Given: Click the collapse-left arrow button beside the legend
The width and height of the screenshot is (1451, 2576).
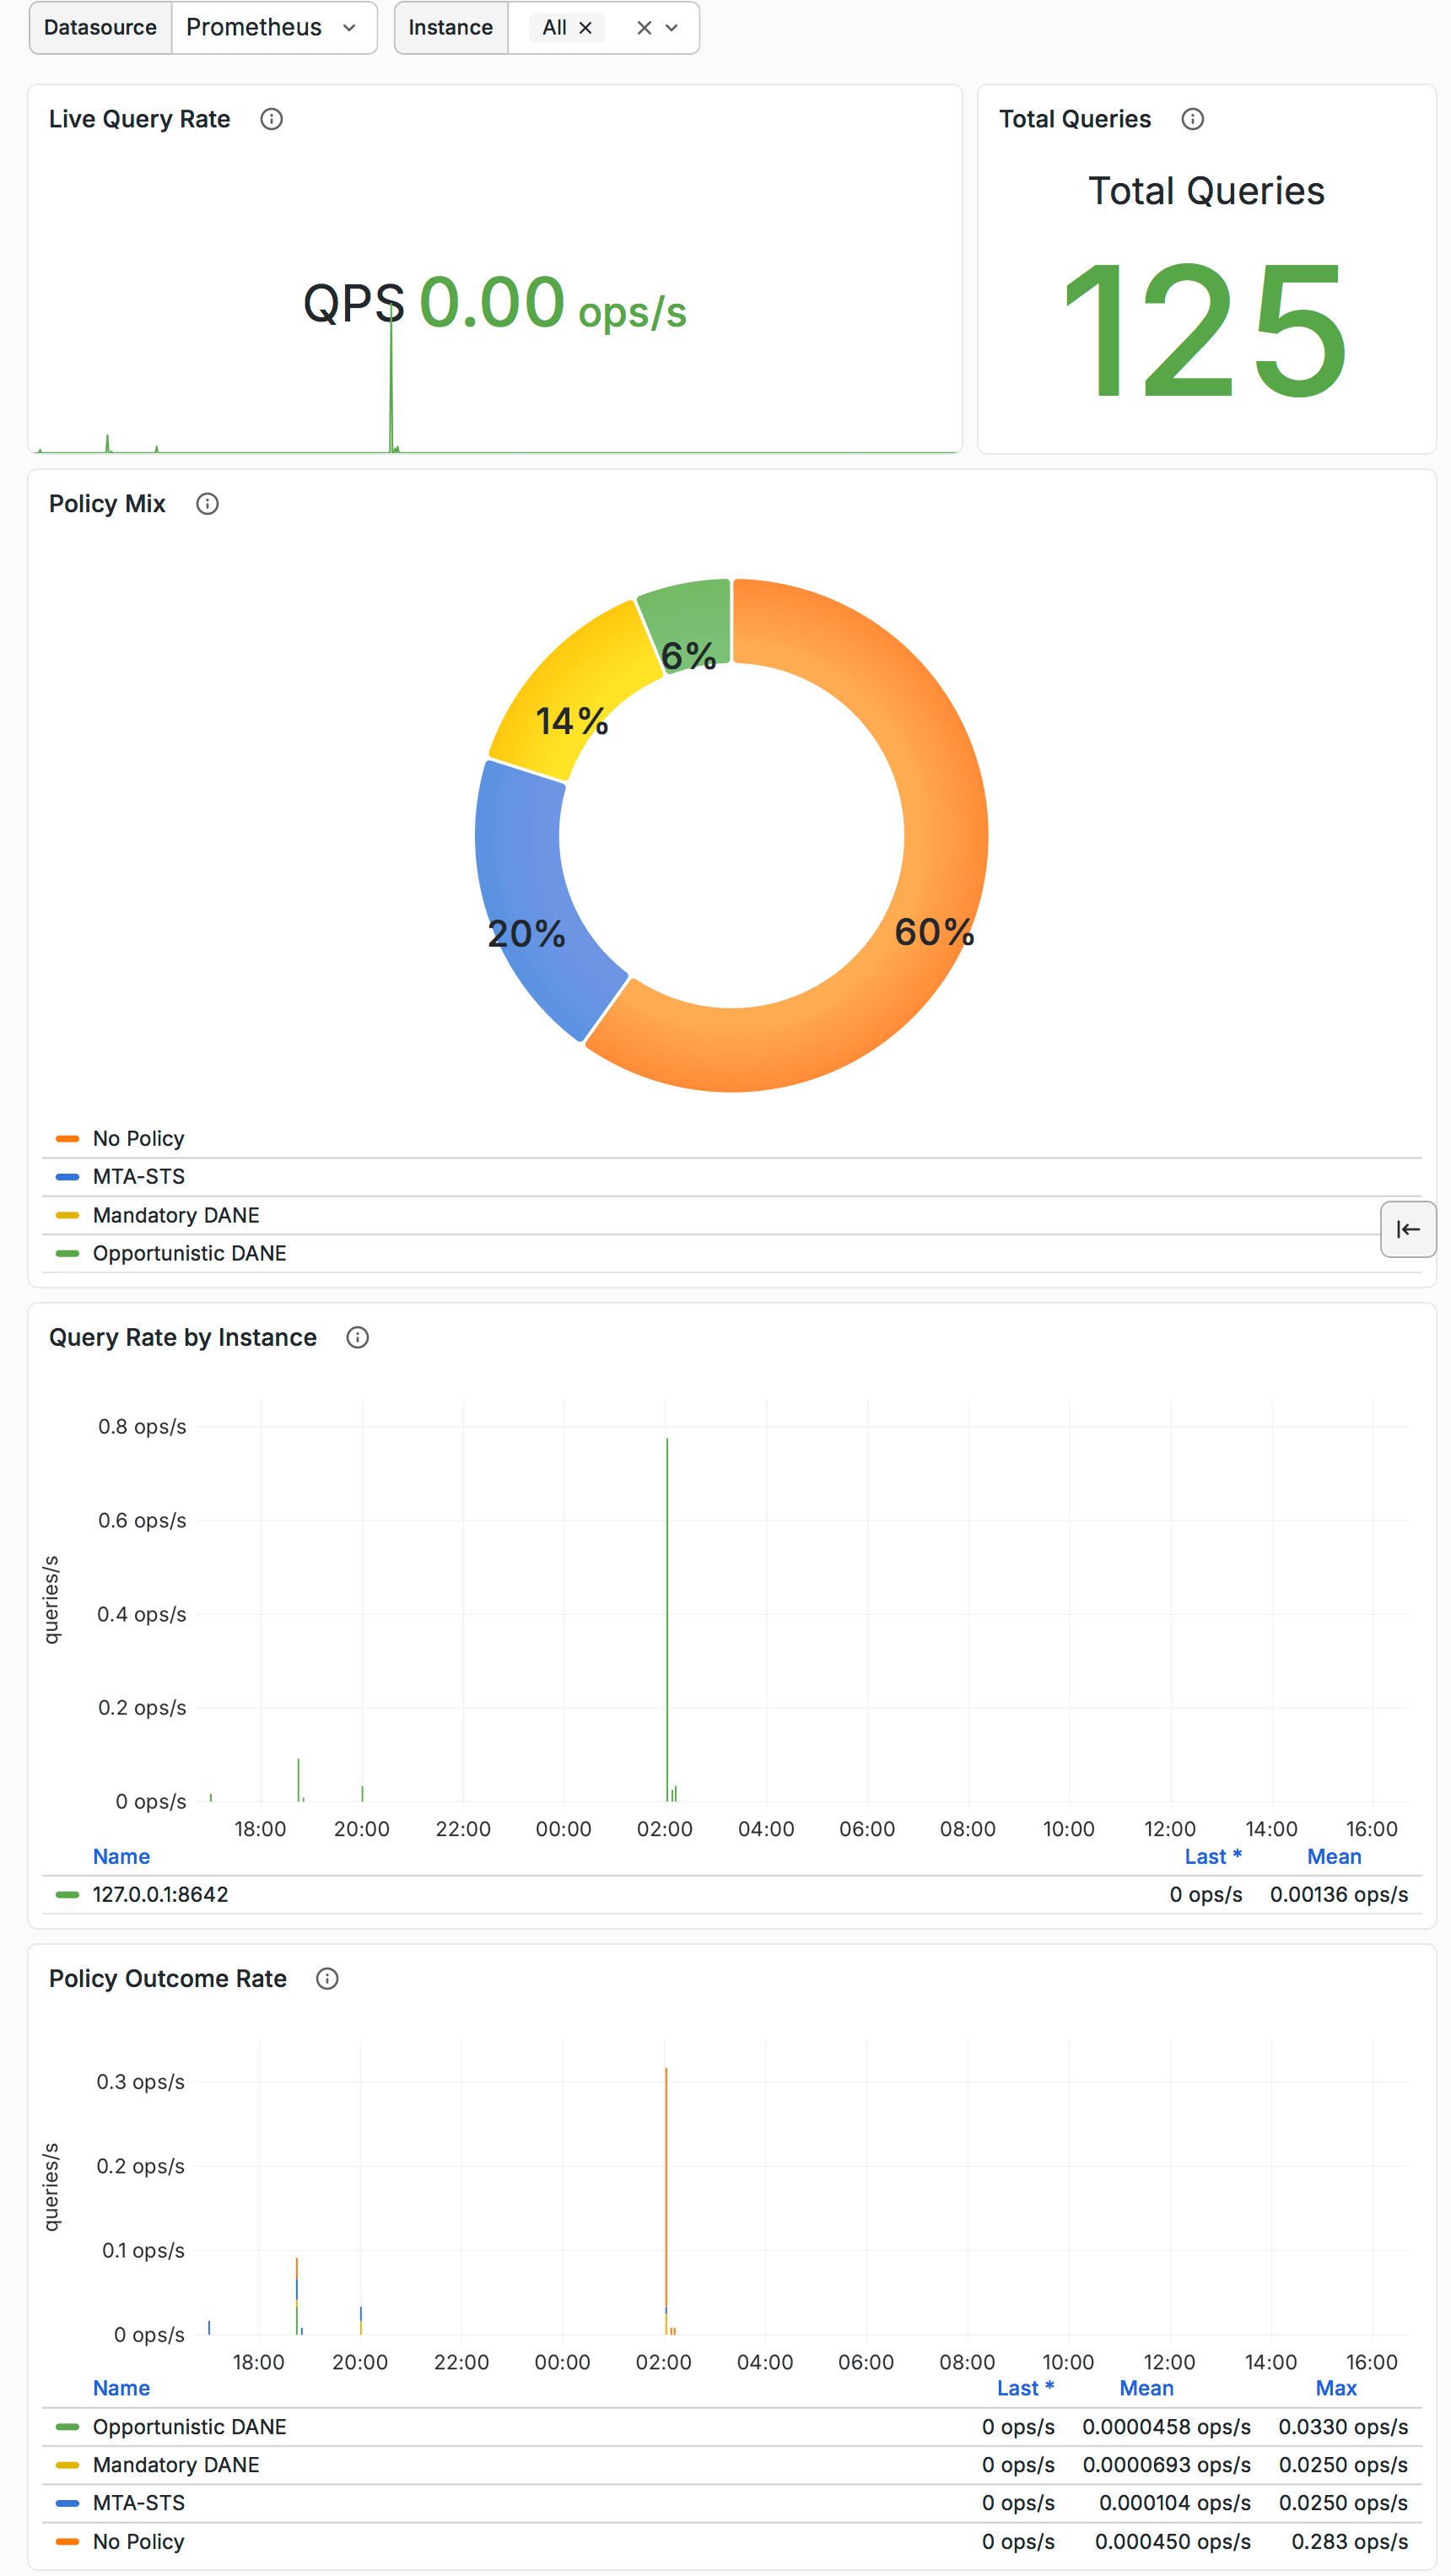Looking at the screenshot, I should (x=1408, y=1230).
